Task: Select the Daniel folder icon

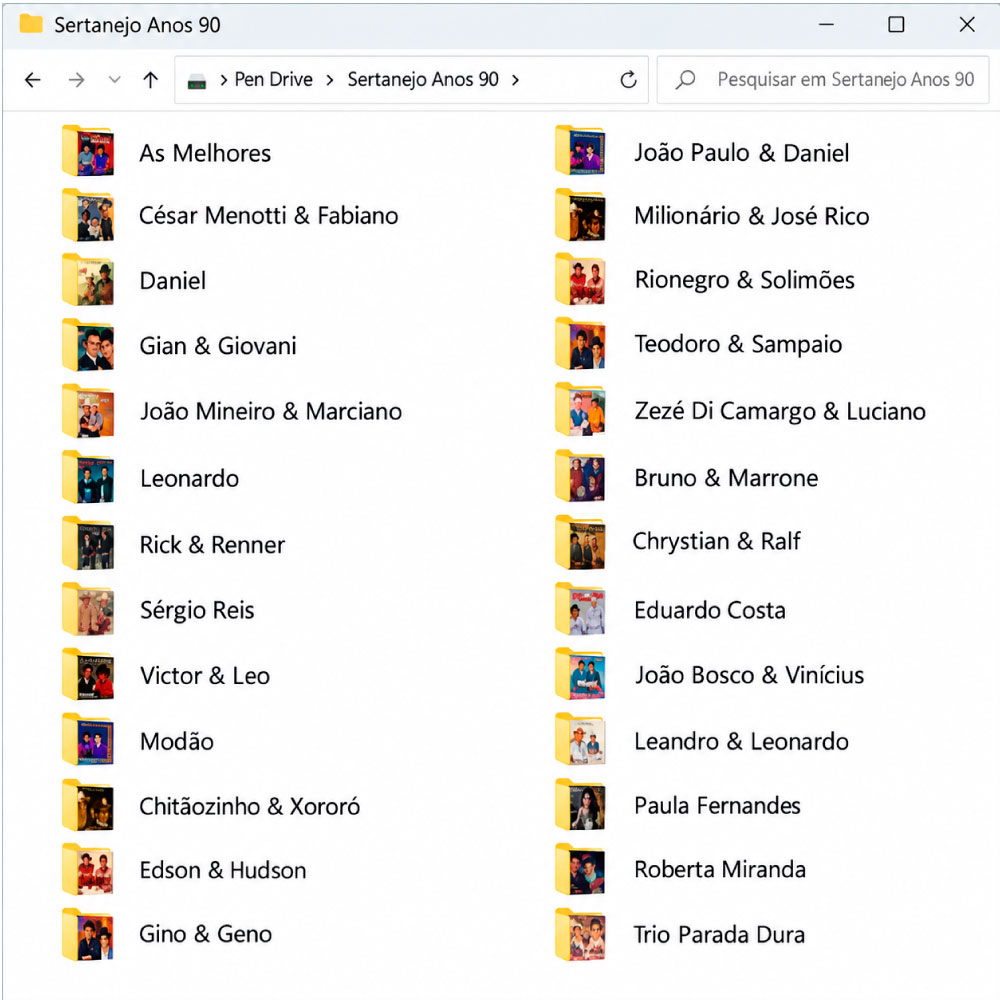Action: (x=88, y=281)
